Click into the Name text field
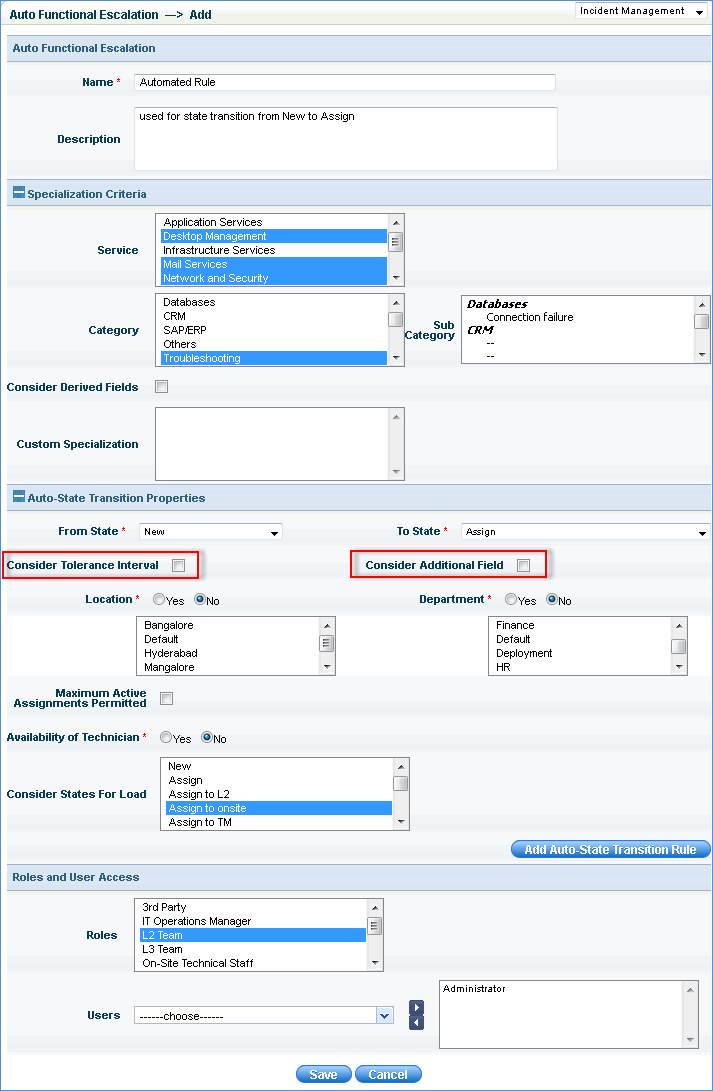713x1091 pixels. click(x=345, y=82)
